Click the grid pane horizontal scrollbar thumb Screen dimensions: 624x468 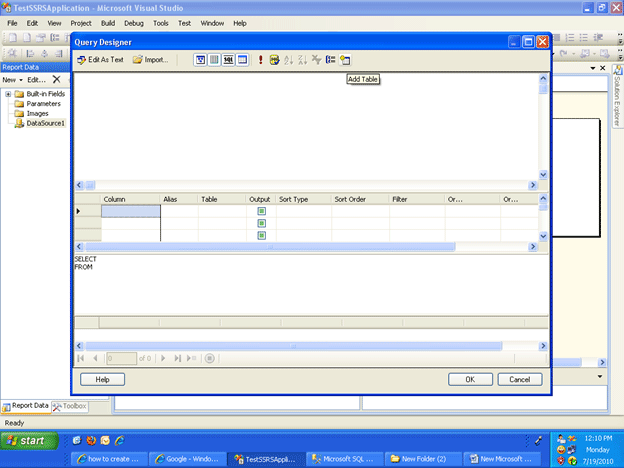270,247
